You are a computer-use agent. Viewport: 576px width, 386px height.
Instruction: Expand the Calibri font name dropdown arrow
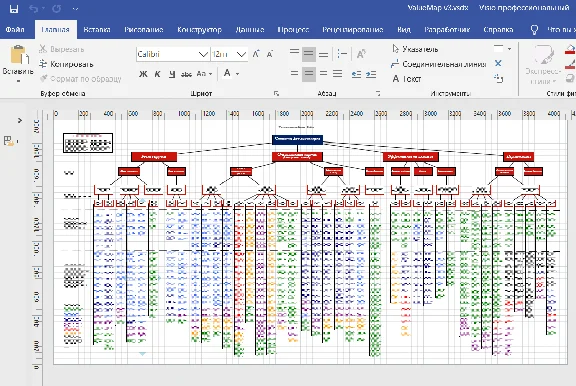(x=204, y=54)
